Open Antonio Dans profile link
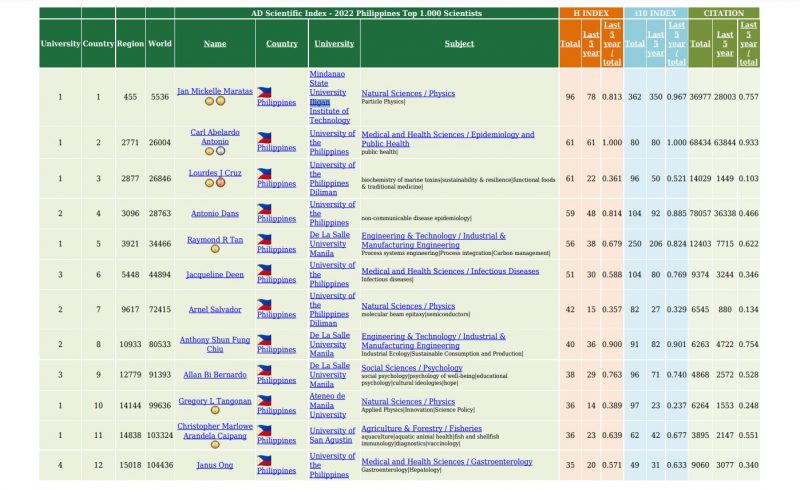 click(215, 214)
